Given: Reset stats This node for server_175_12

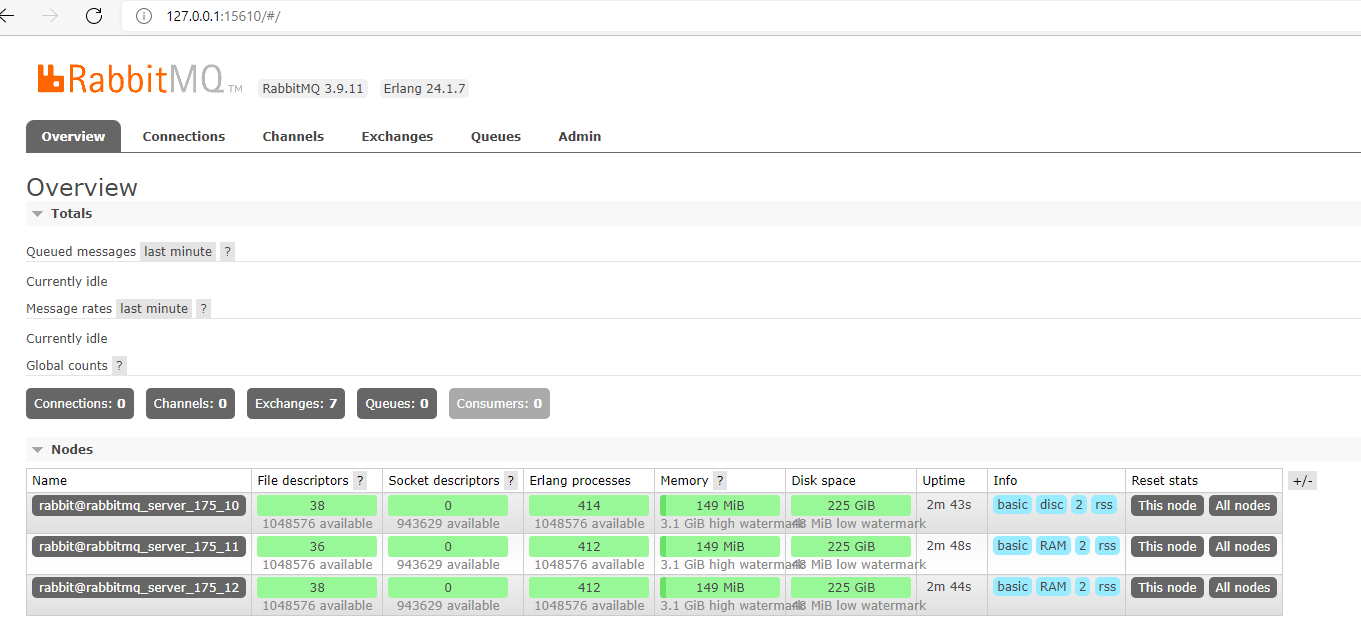Looking at the screenshot, I should (x=1167, y=588).
